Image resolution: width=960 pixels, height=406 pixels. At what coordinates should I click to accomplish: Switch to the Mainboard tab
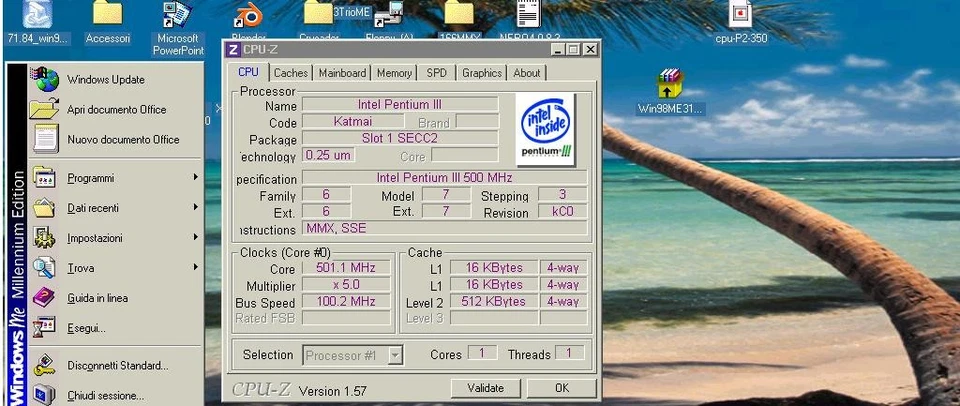click(342, 73)
